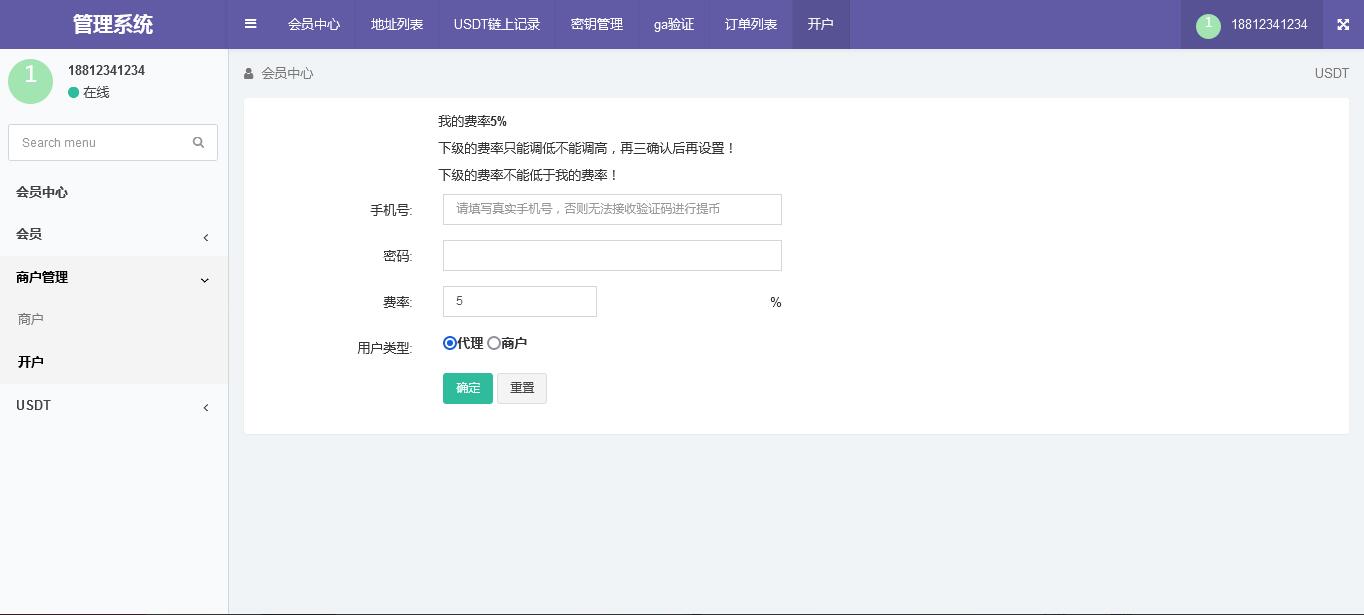Click the 手机号 phone number input field

[x=612, y=209]
